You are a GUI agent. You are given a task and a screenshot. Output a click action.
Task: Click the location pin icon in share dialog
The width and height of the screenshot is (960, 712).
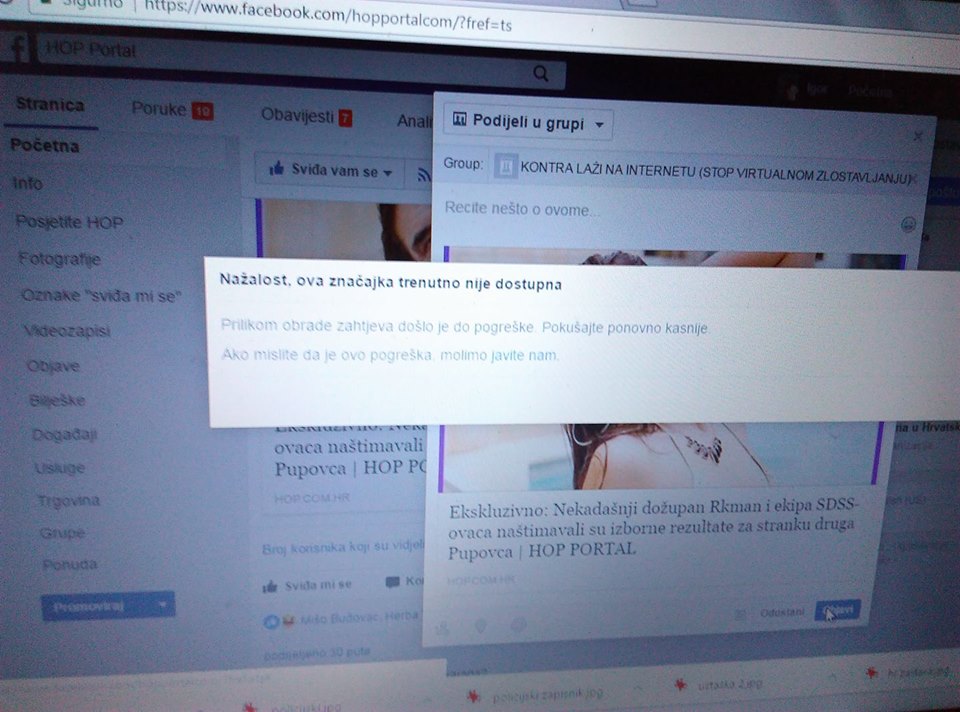click(x=481, y=626)
